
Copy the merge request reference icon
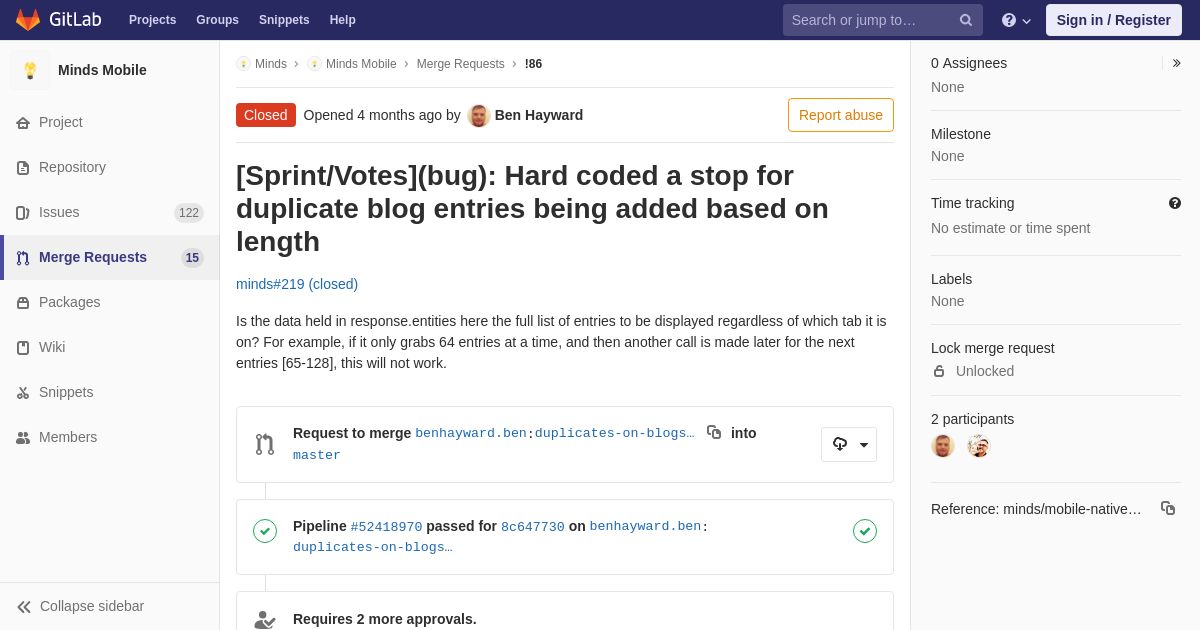coord(1168,508)
